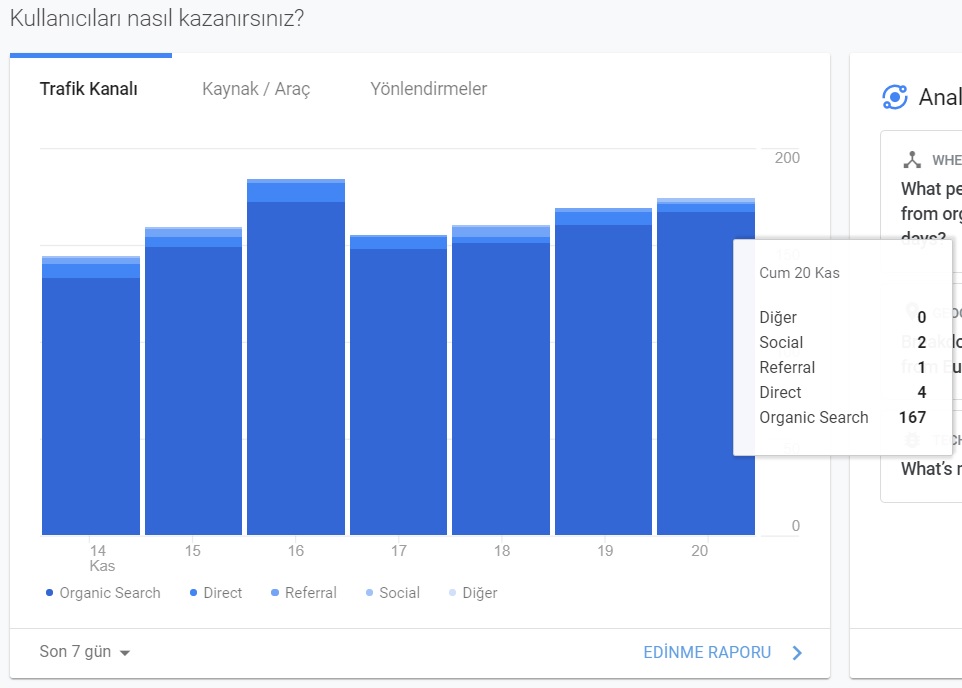Click the Organic Search legend dot
This screenshot has width=962, height=688.
(49, 593)
